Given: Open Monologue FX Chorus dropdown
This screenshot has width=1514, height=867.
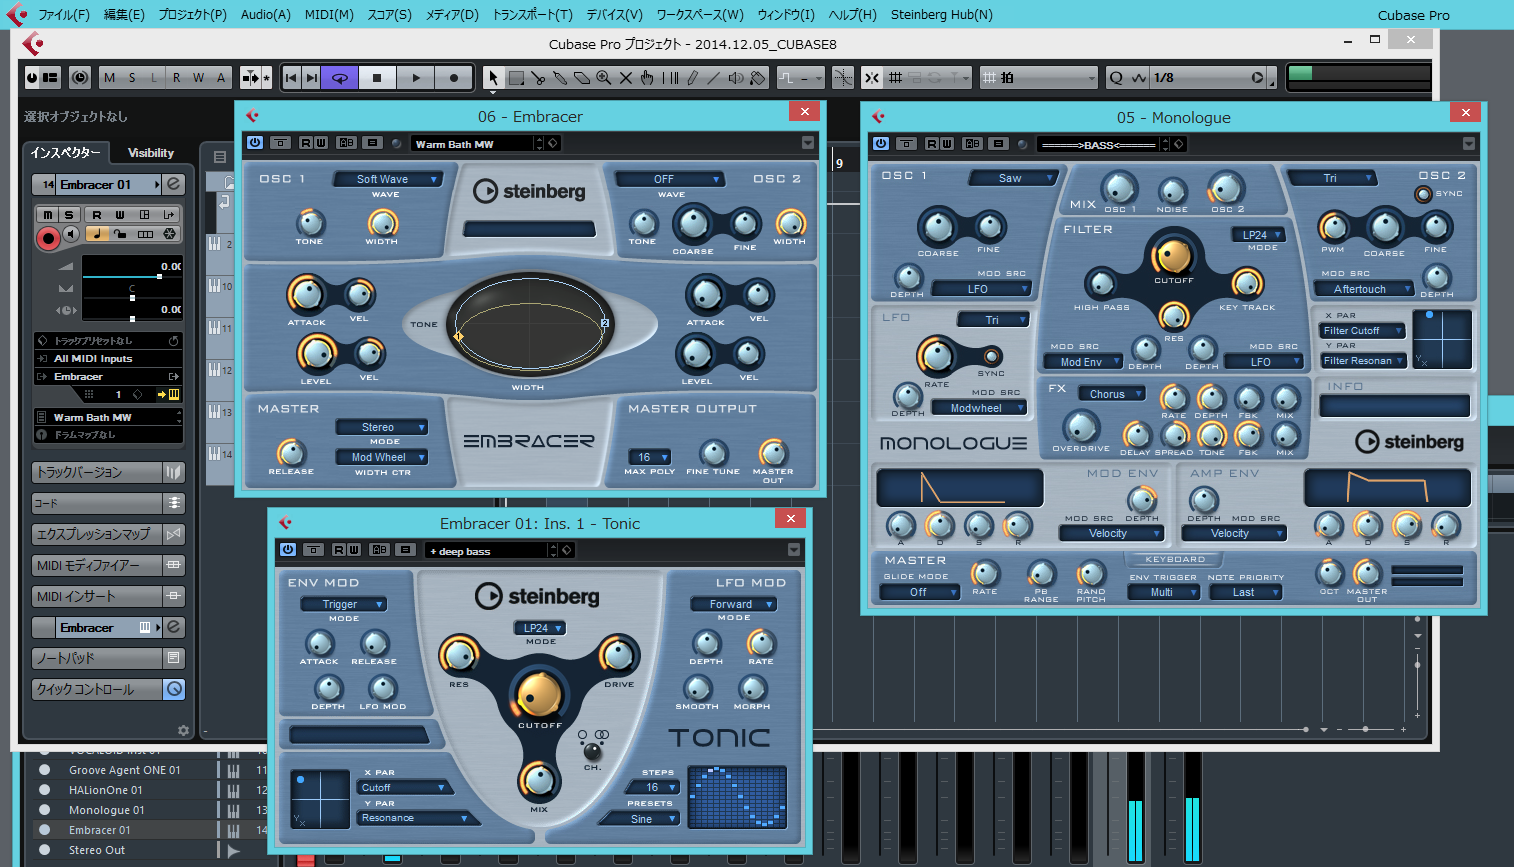Looking at the screenshot, I should coord(1111,394).
